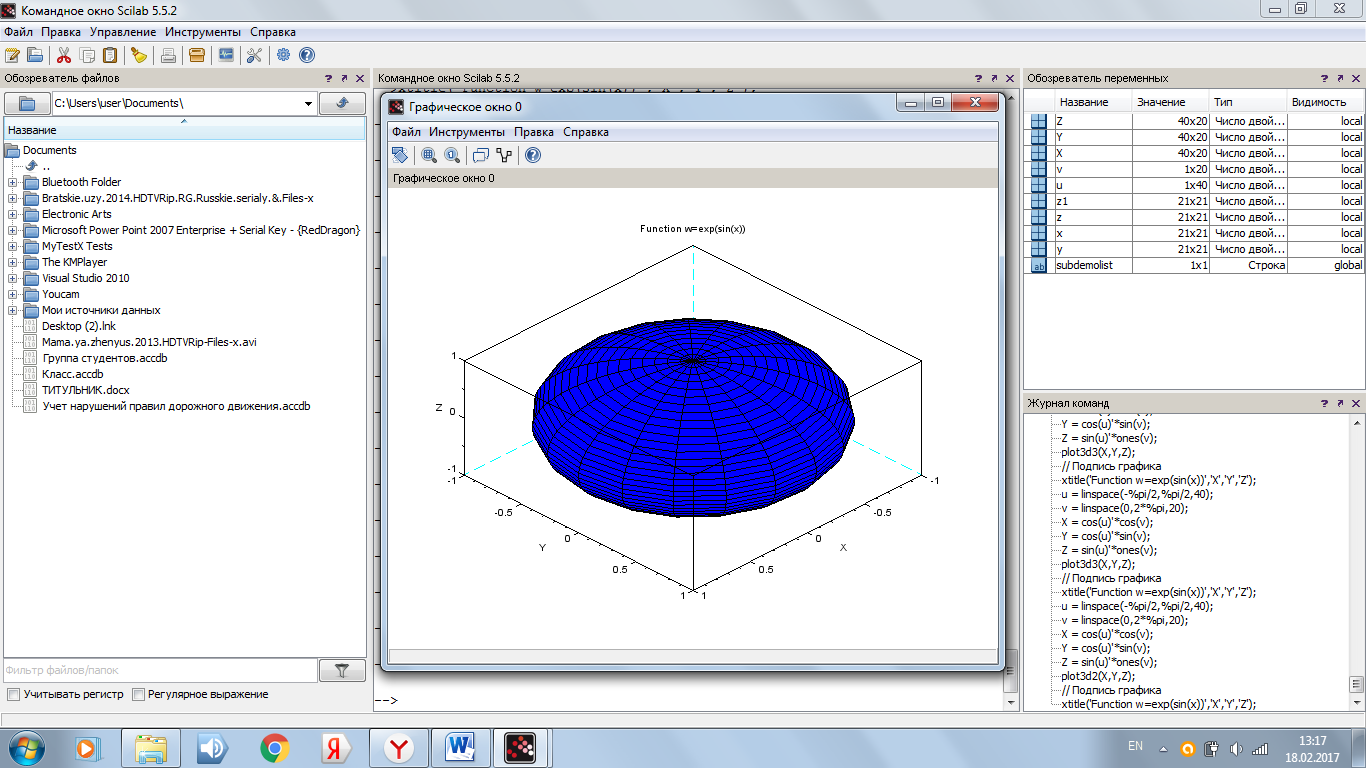Screen dimensions: 1366x768
Task: Click the file filter input field
Action: click(160, 671)
